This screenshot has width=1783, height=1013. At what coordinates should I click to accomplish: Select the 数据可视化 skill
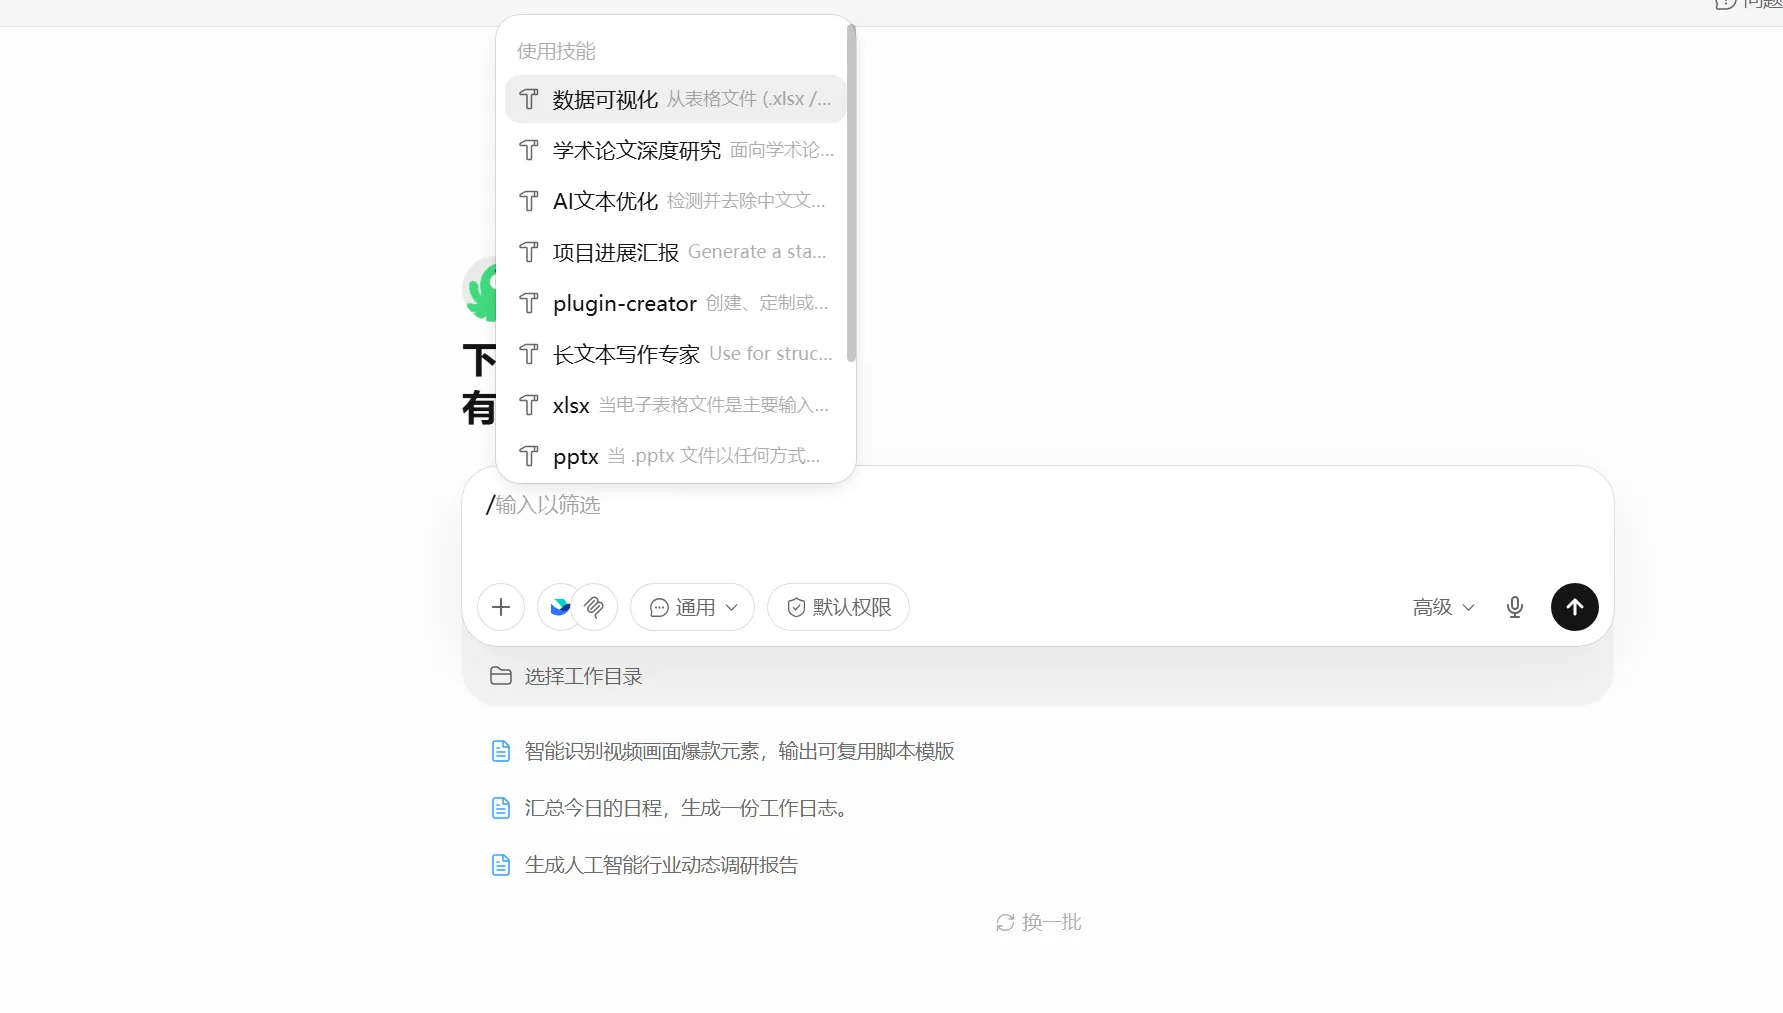pyautogui.click(x=675, y=99)
